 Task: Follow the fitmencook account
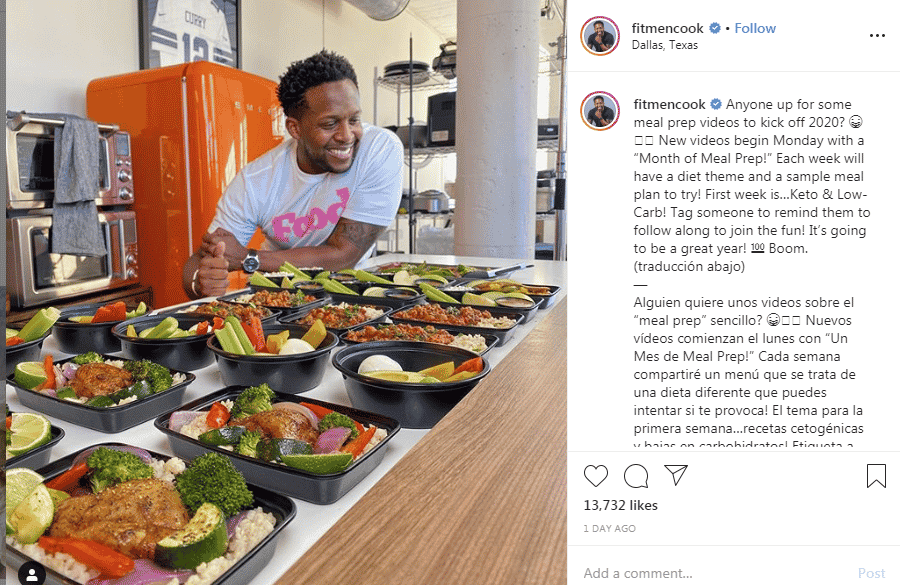[755, 28]
